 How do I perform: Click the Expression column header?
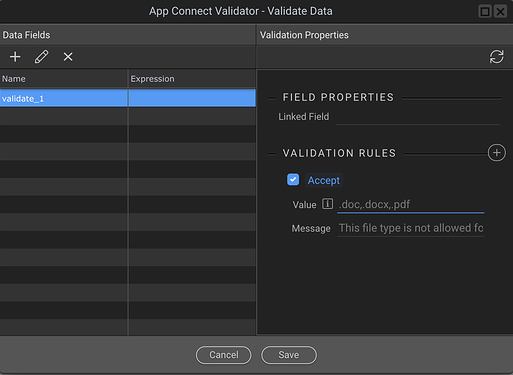(192, 79)
